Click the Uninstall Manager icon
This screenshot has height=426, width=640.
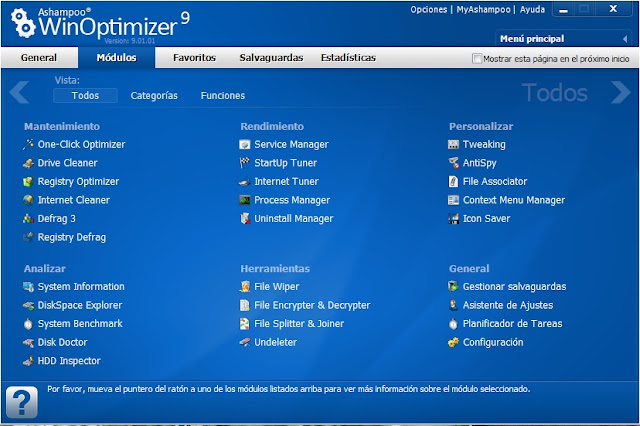click(x=244, y=218)
